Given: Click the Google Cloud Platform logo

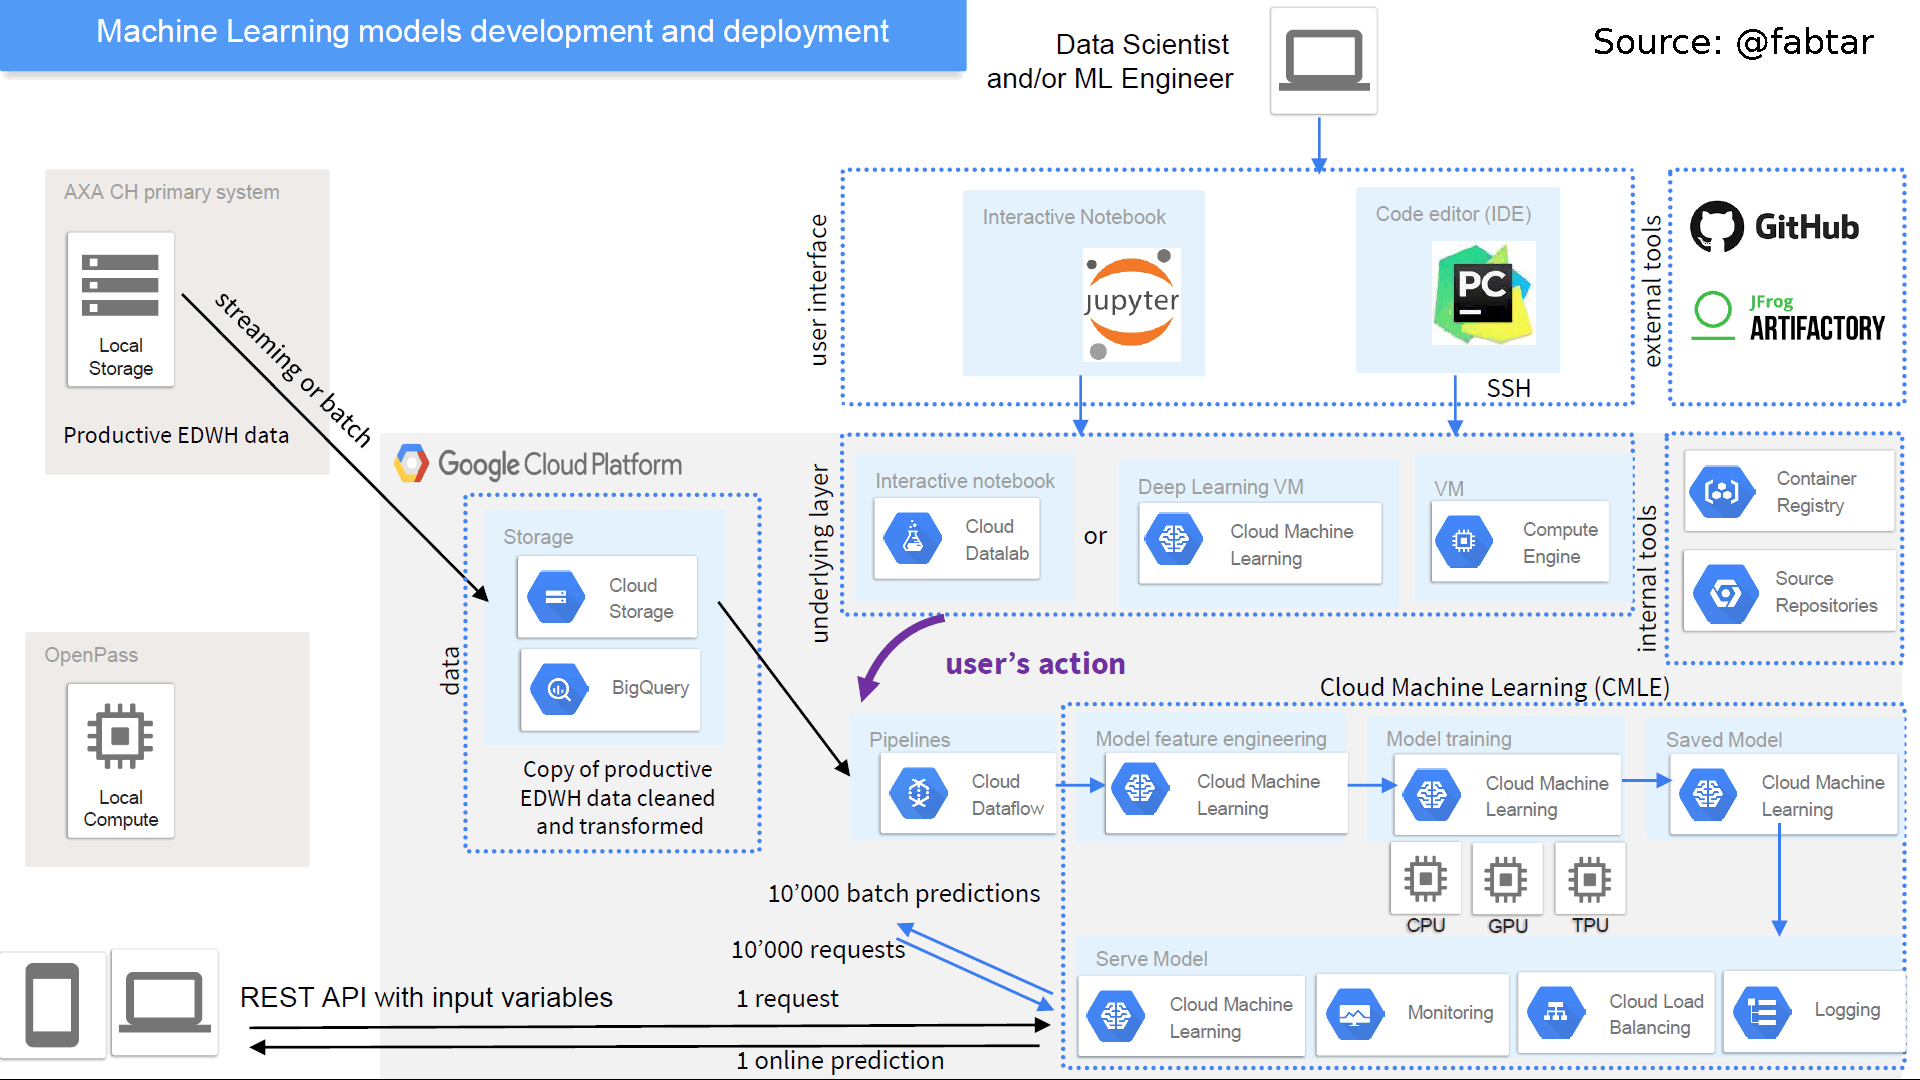Looking at the screenshot, I should (x=538, y=464).
